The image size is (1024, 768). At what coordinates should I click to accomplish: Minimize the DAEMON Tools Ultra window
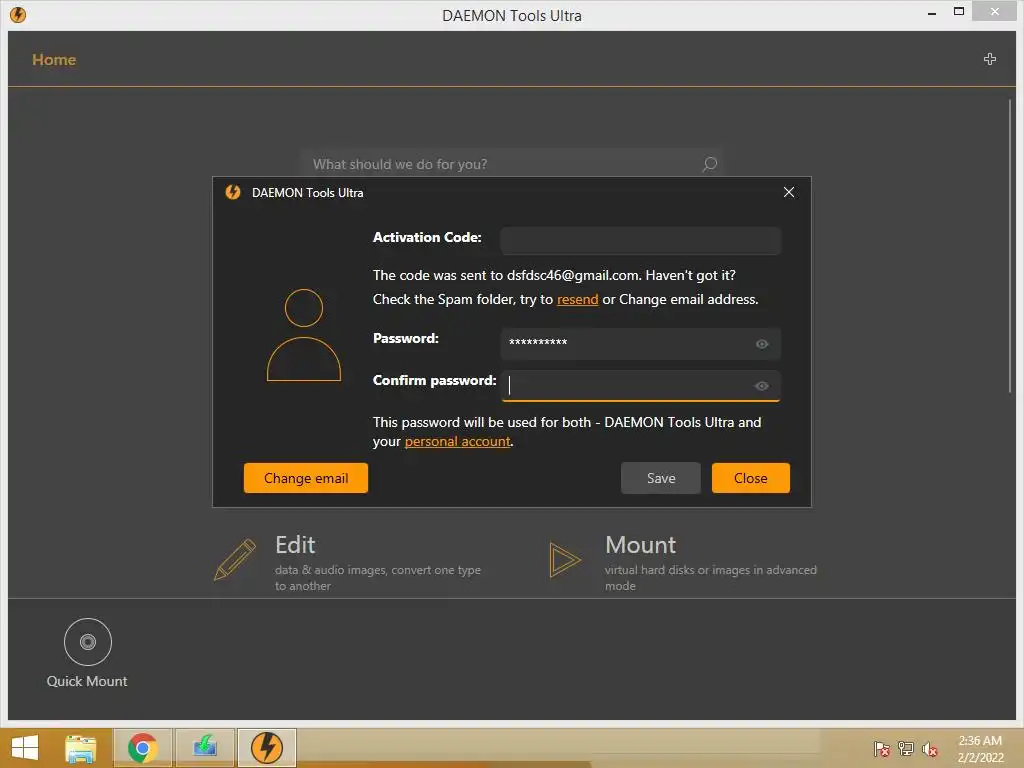[932, 12]
